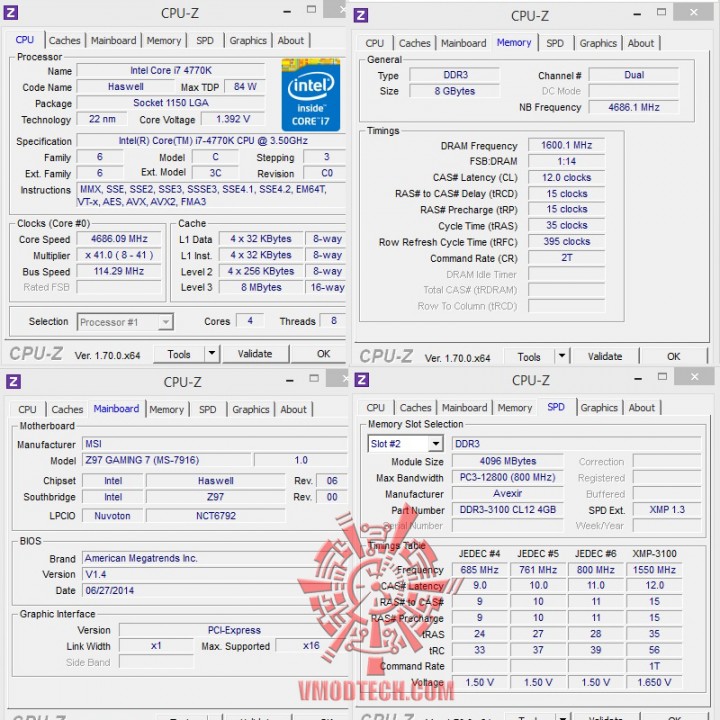
Task: Open the Mainboard tab in the CPU window
Action: pyautogui.click(x=113, y=40)
